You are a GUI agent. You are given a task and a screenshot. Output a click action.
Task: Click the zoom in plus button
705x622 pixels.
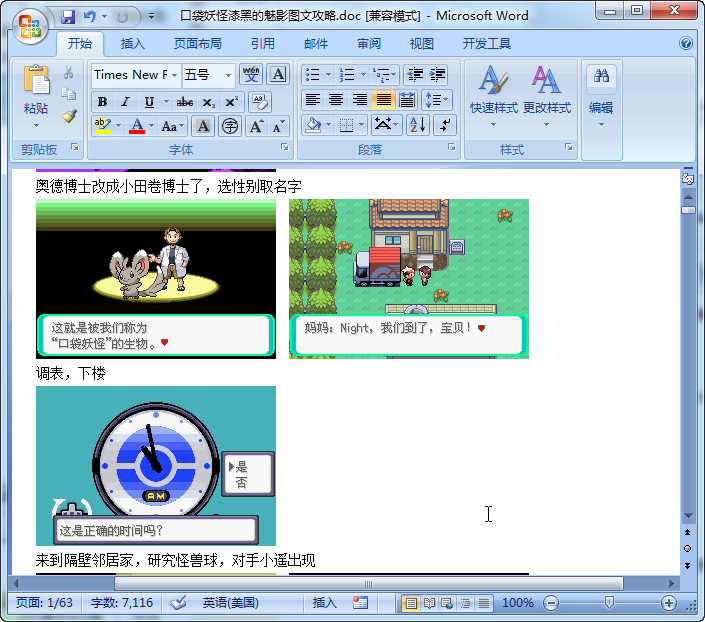[669, 603]
